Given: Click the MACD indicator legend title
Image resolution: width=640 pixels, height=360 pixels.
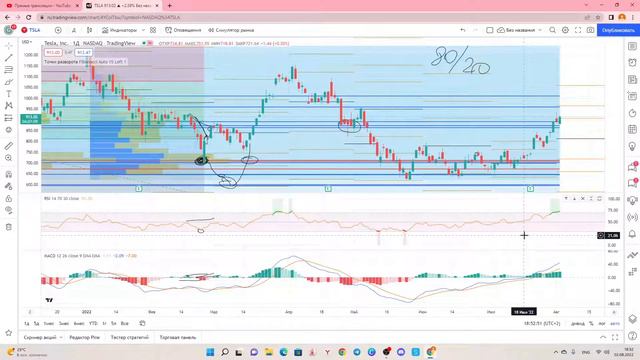Looking at the screenshot, I should pos(72,256).
